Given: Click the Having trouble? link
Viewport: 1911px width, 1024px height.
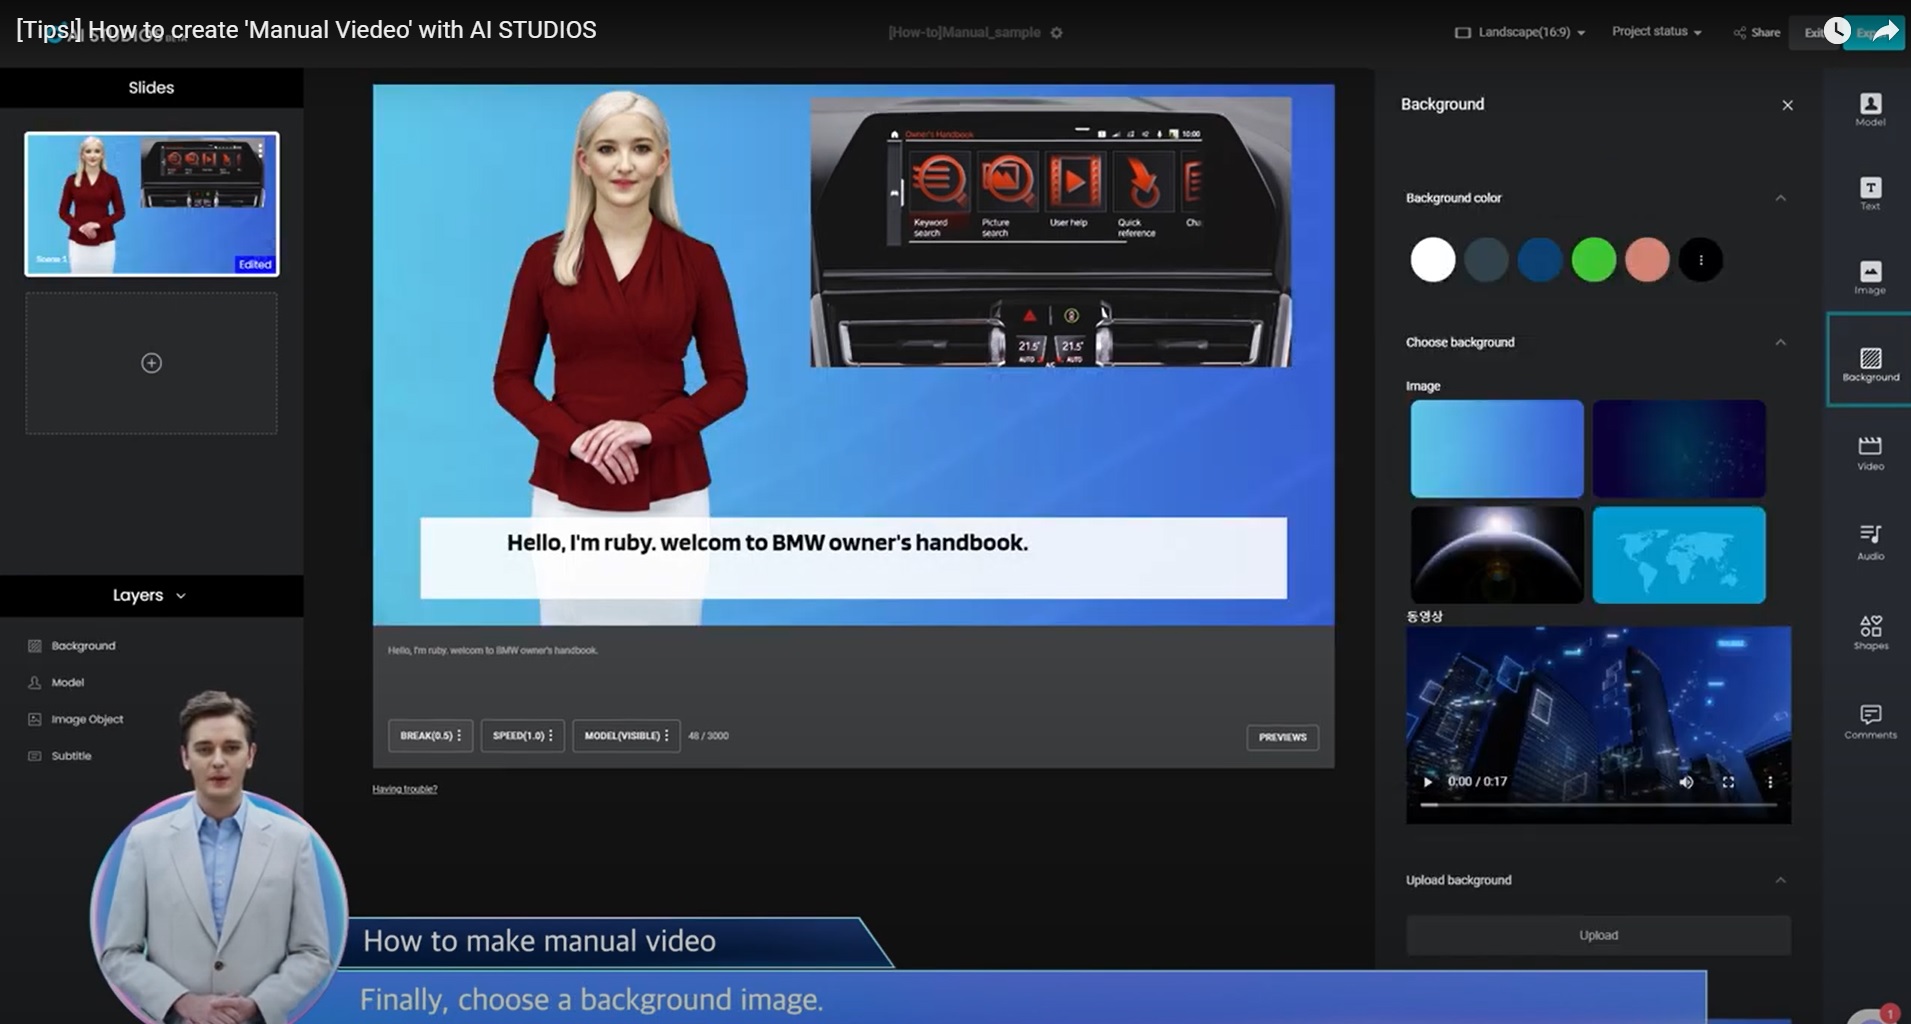Looking at the screenshot, I should pos(405,789).
